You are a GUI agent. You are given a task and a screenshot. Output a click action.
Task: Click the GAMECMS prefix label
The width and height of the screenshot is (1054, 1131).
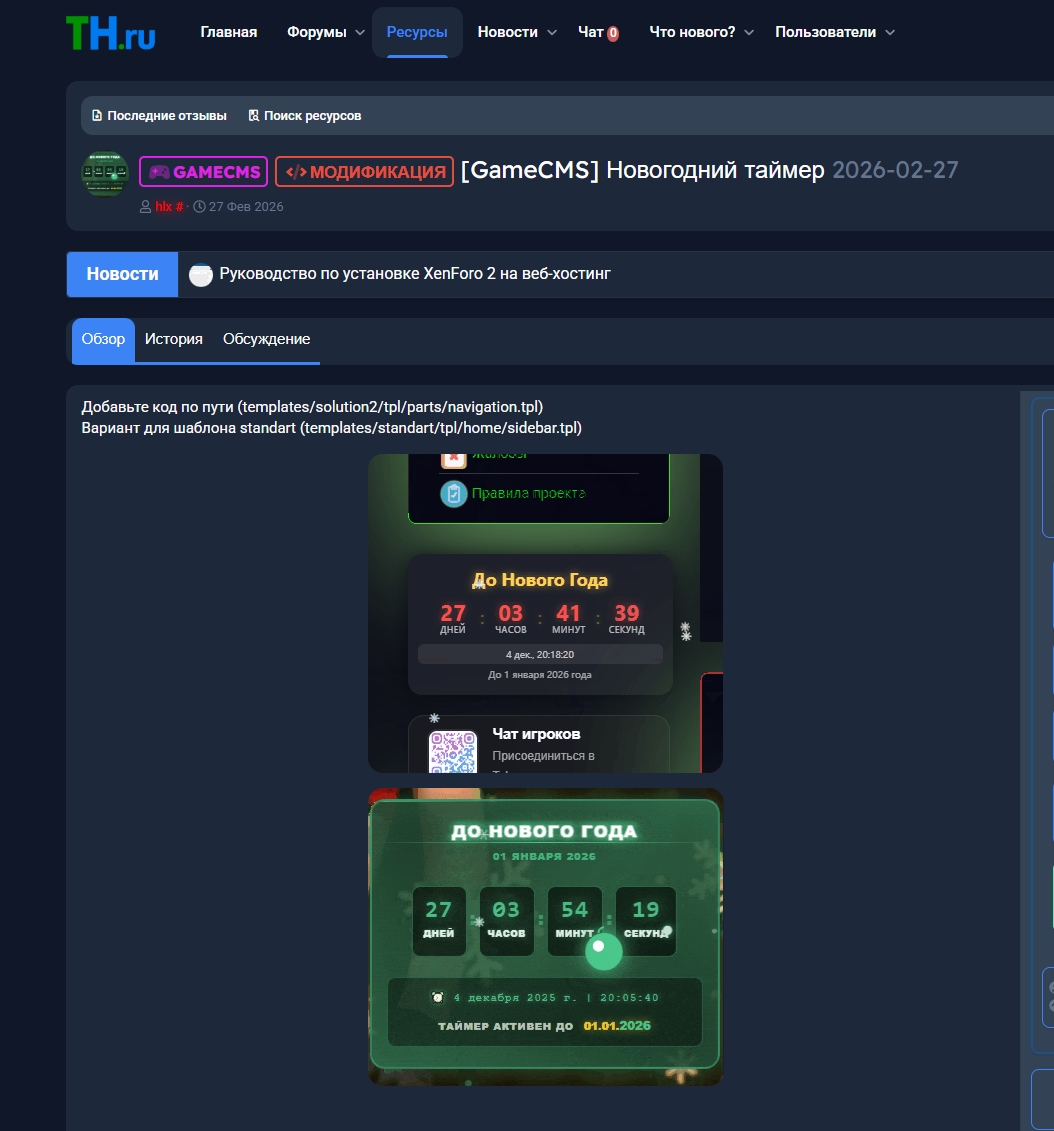(x=203, y=172)
